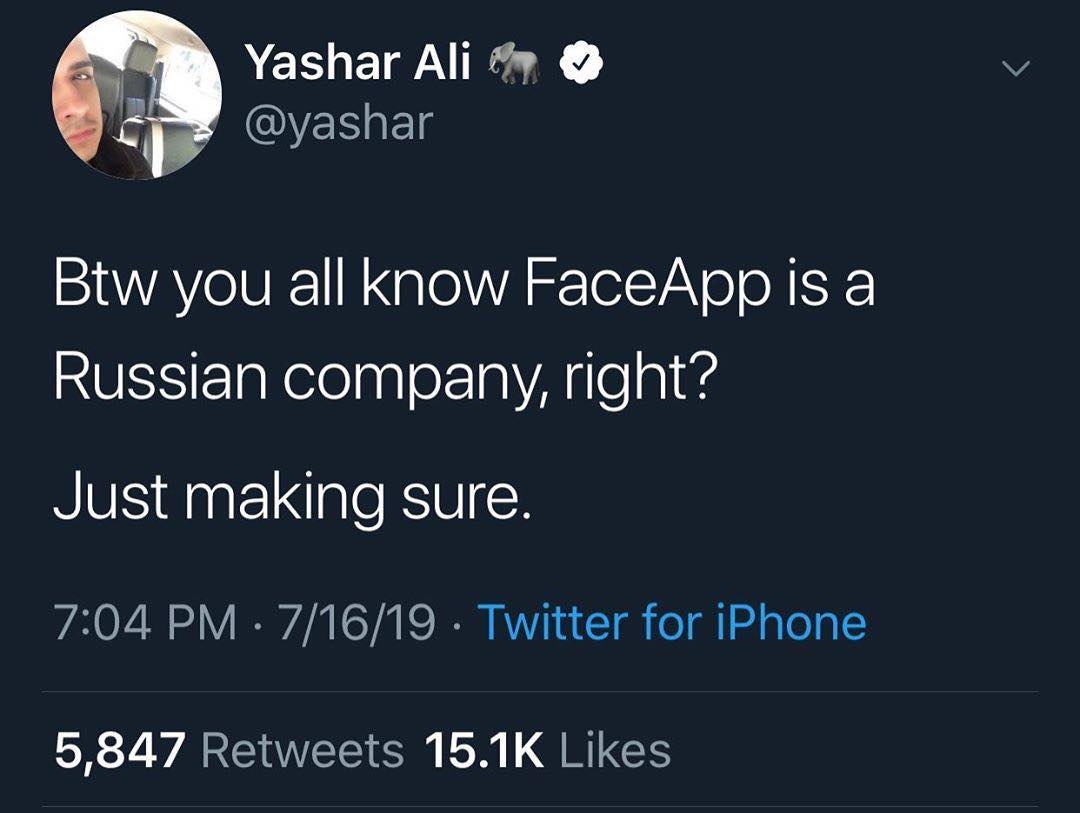Screen dimensions: 1080x813
Task: Click the 7:04 PM timestamp
Action: click(x=145, y=622)
